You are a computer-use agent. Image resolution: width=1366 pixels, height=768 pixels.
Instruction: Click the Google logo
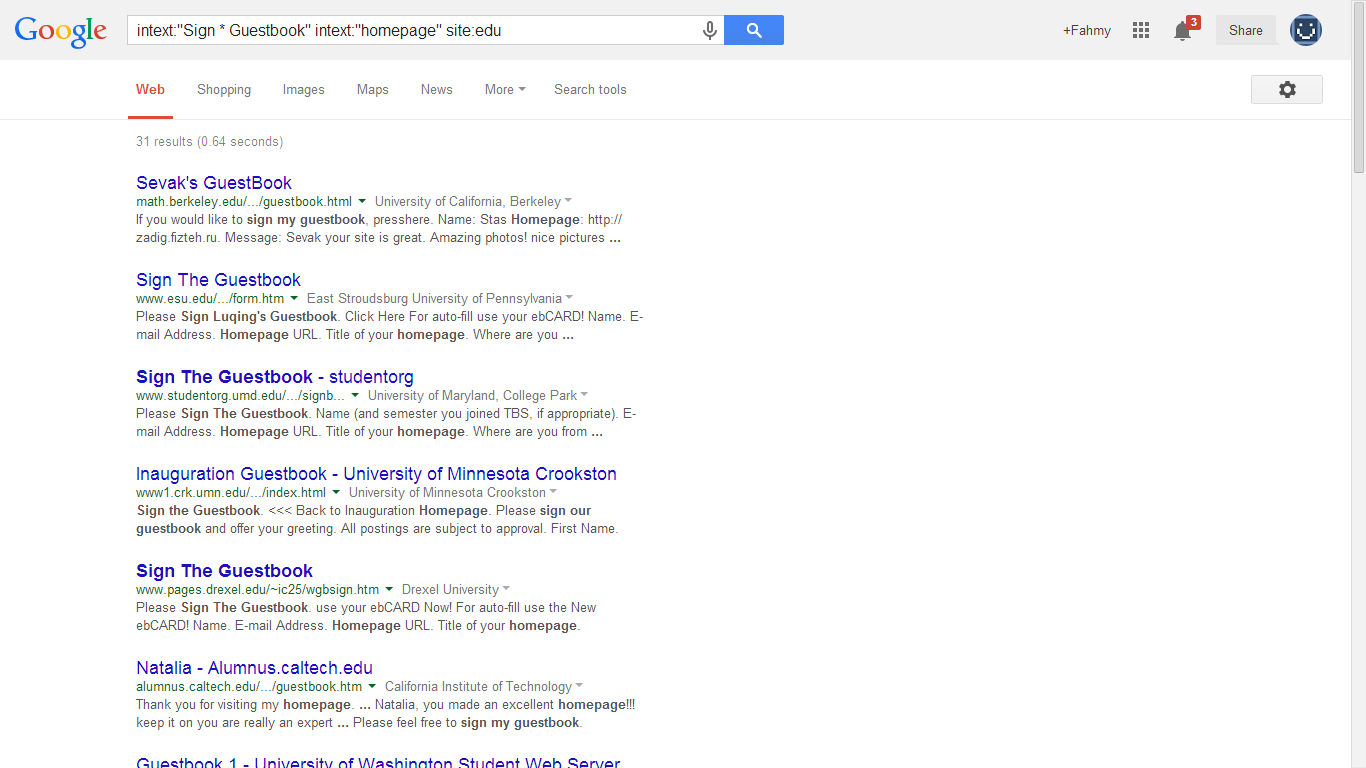coord(60,31)
